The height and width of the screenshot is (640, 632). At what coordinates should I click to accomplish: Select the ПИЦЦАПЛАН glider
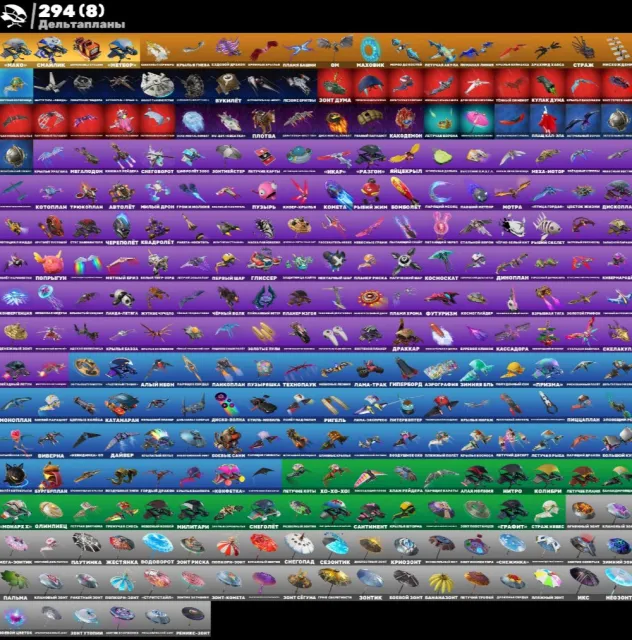(583, 406)
